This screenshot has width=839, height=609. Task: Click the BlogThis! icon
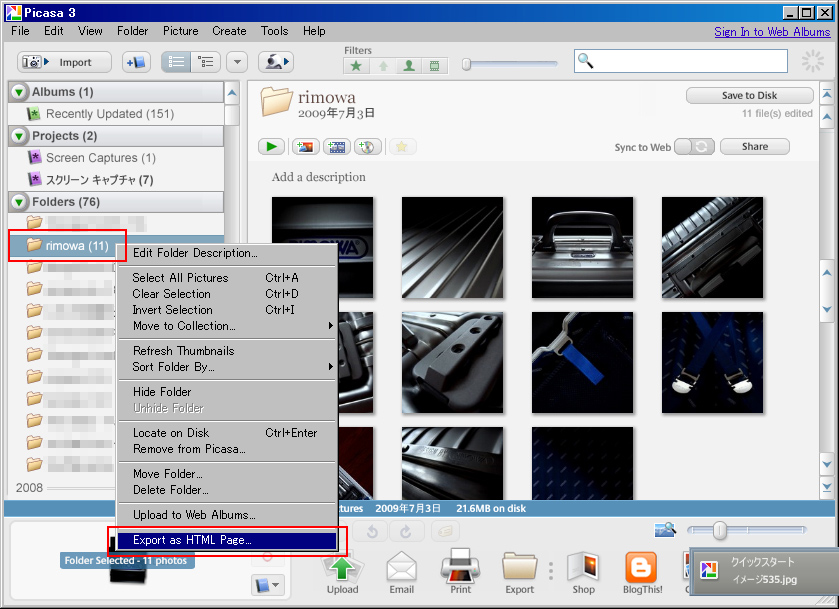tap(642, 573)
